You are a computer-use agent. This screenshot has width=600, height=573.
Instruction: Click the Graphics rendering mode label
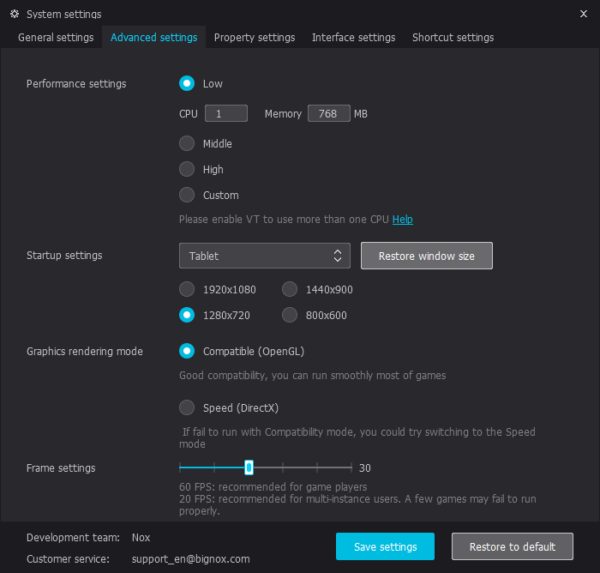point(85,351)
